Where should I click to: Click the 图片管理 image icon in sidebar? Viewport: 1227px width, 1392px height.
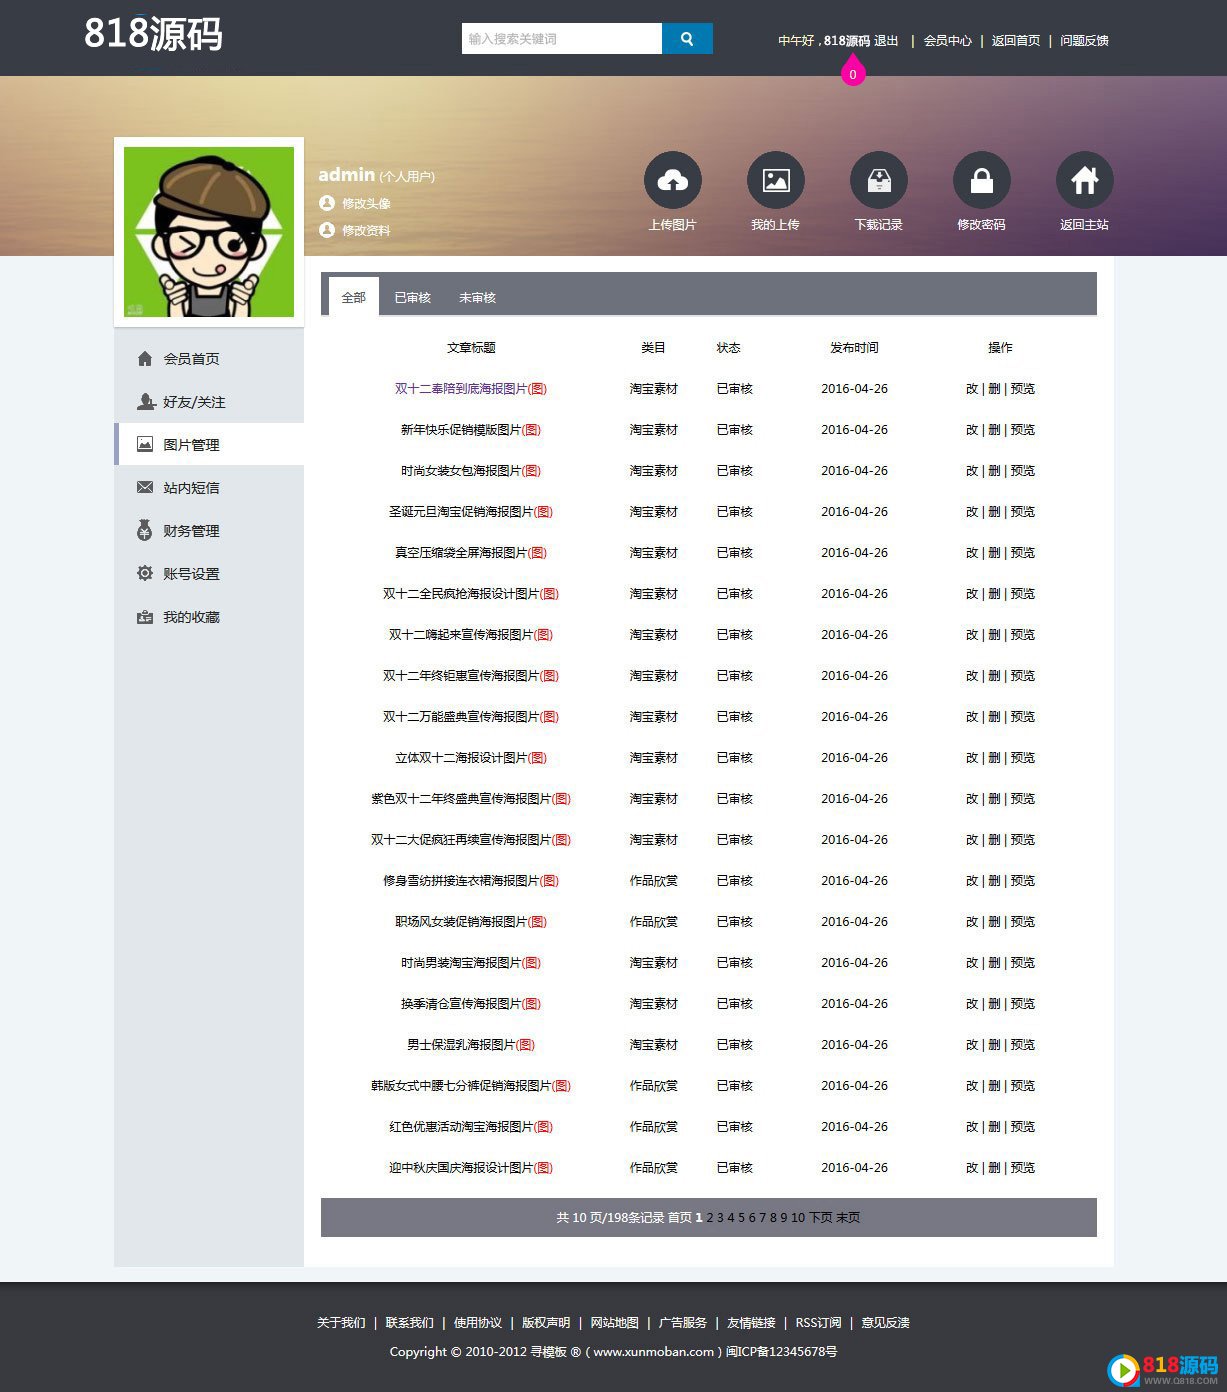(145, 444)
